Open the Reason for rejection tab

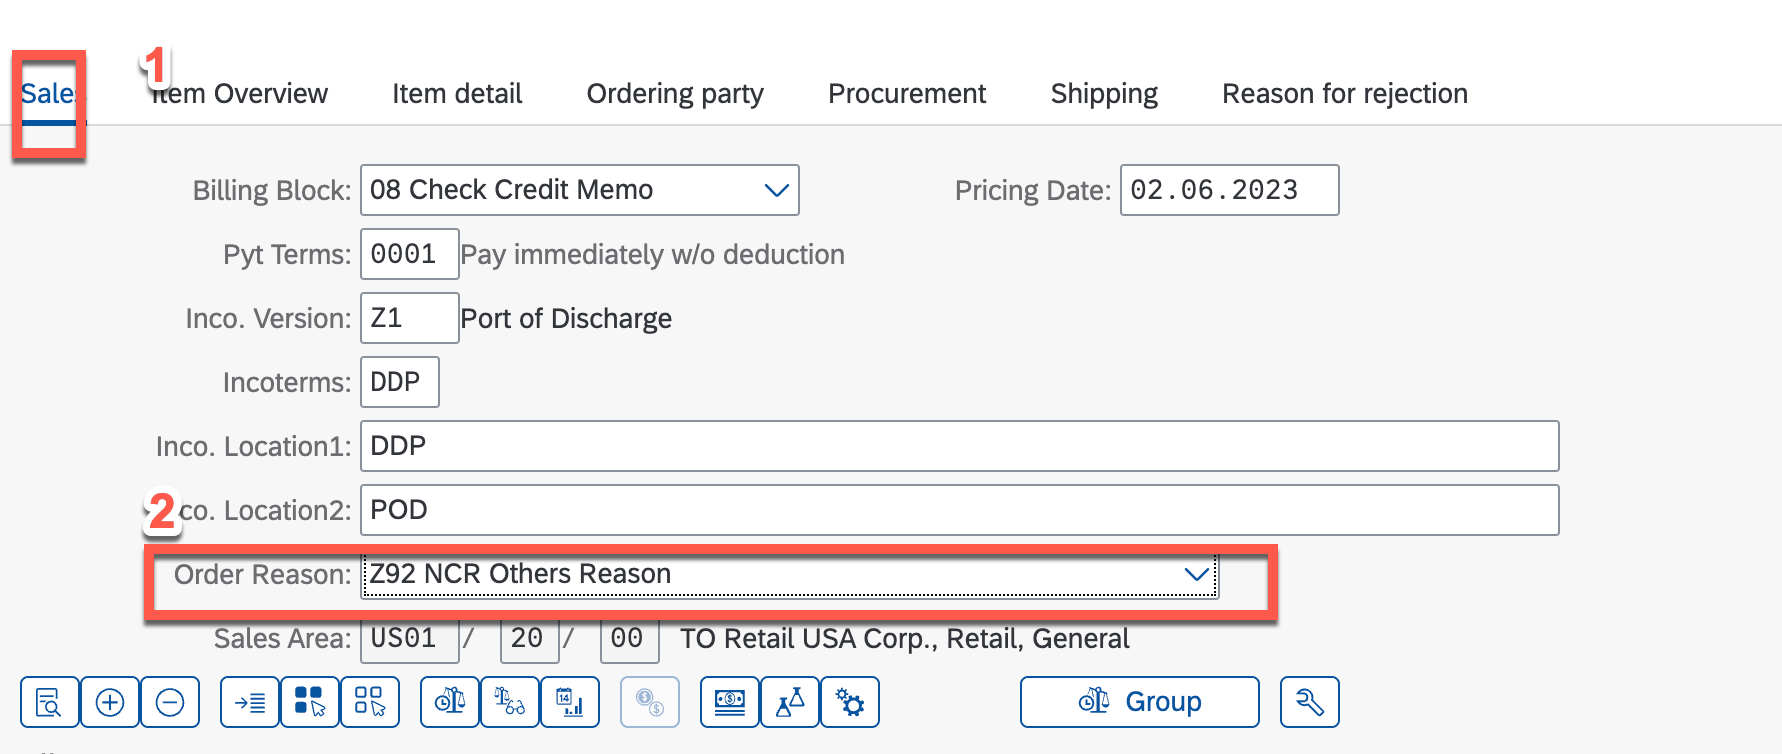[x=1344, y=94]
